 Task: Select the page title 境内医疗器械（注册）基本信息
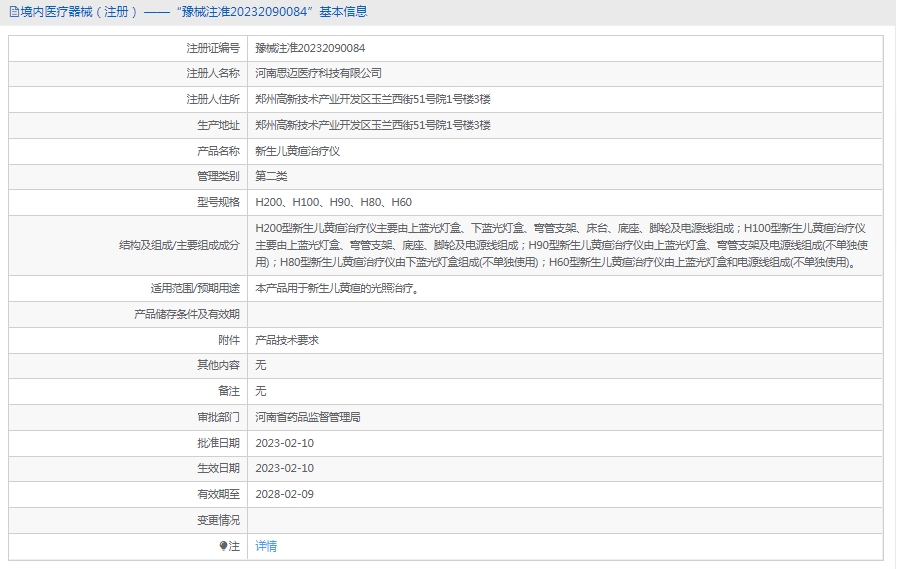click(194, 12)
